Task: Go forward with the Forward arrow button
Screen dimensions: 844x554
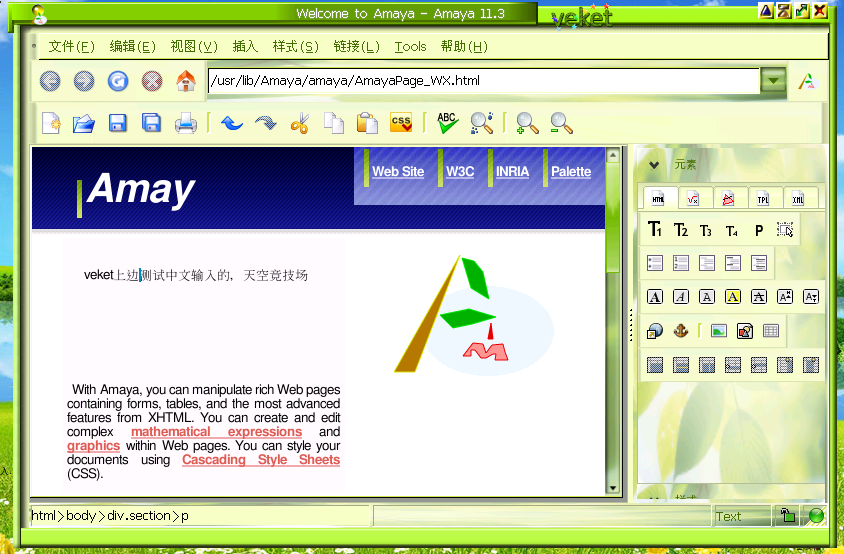Action: click(x=84, y=81)
